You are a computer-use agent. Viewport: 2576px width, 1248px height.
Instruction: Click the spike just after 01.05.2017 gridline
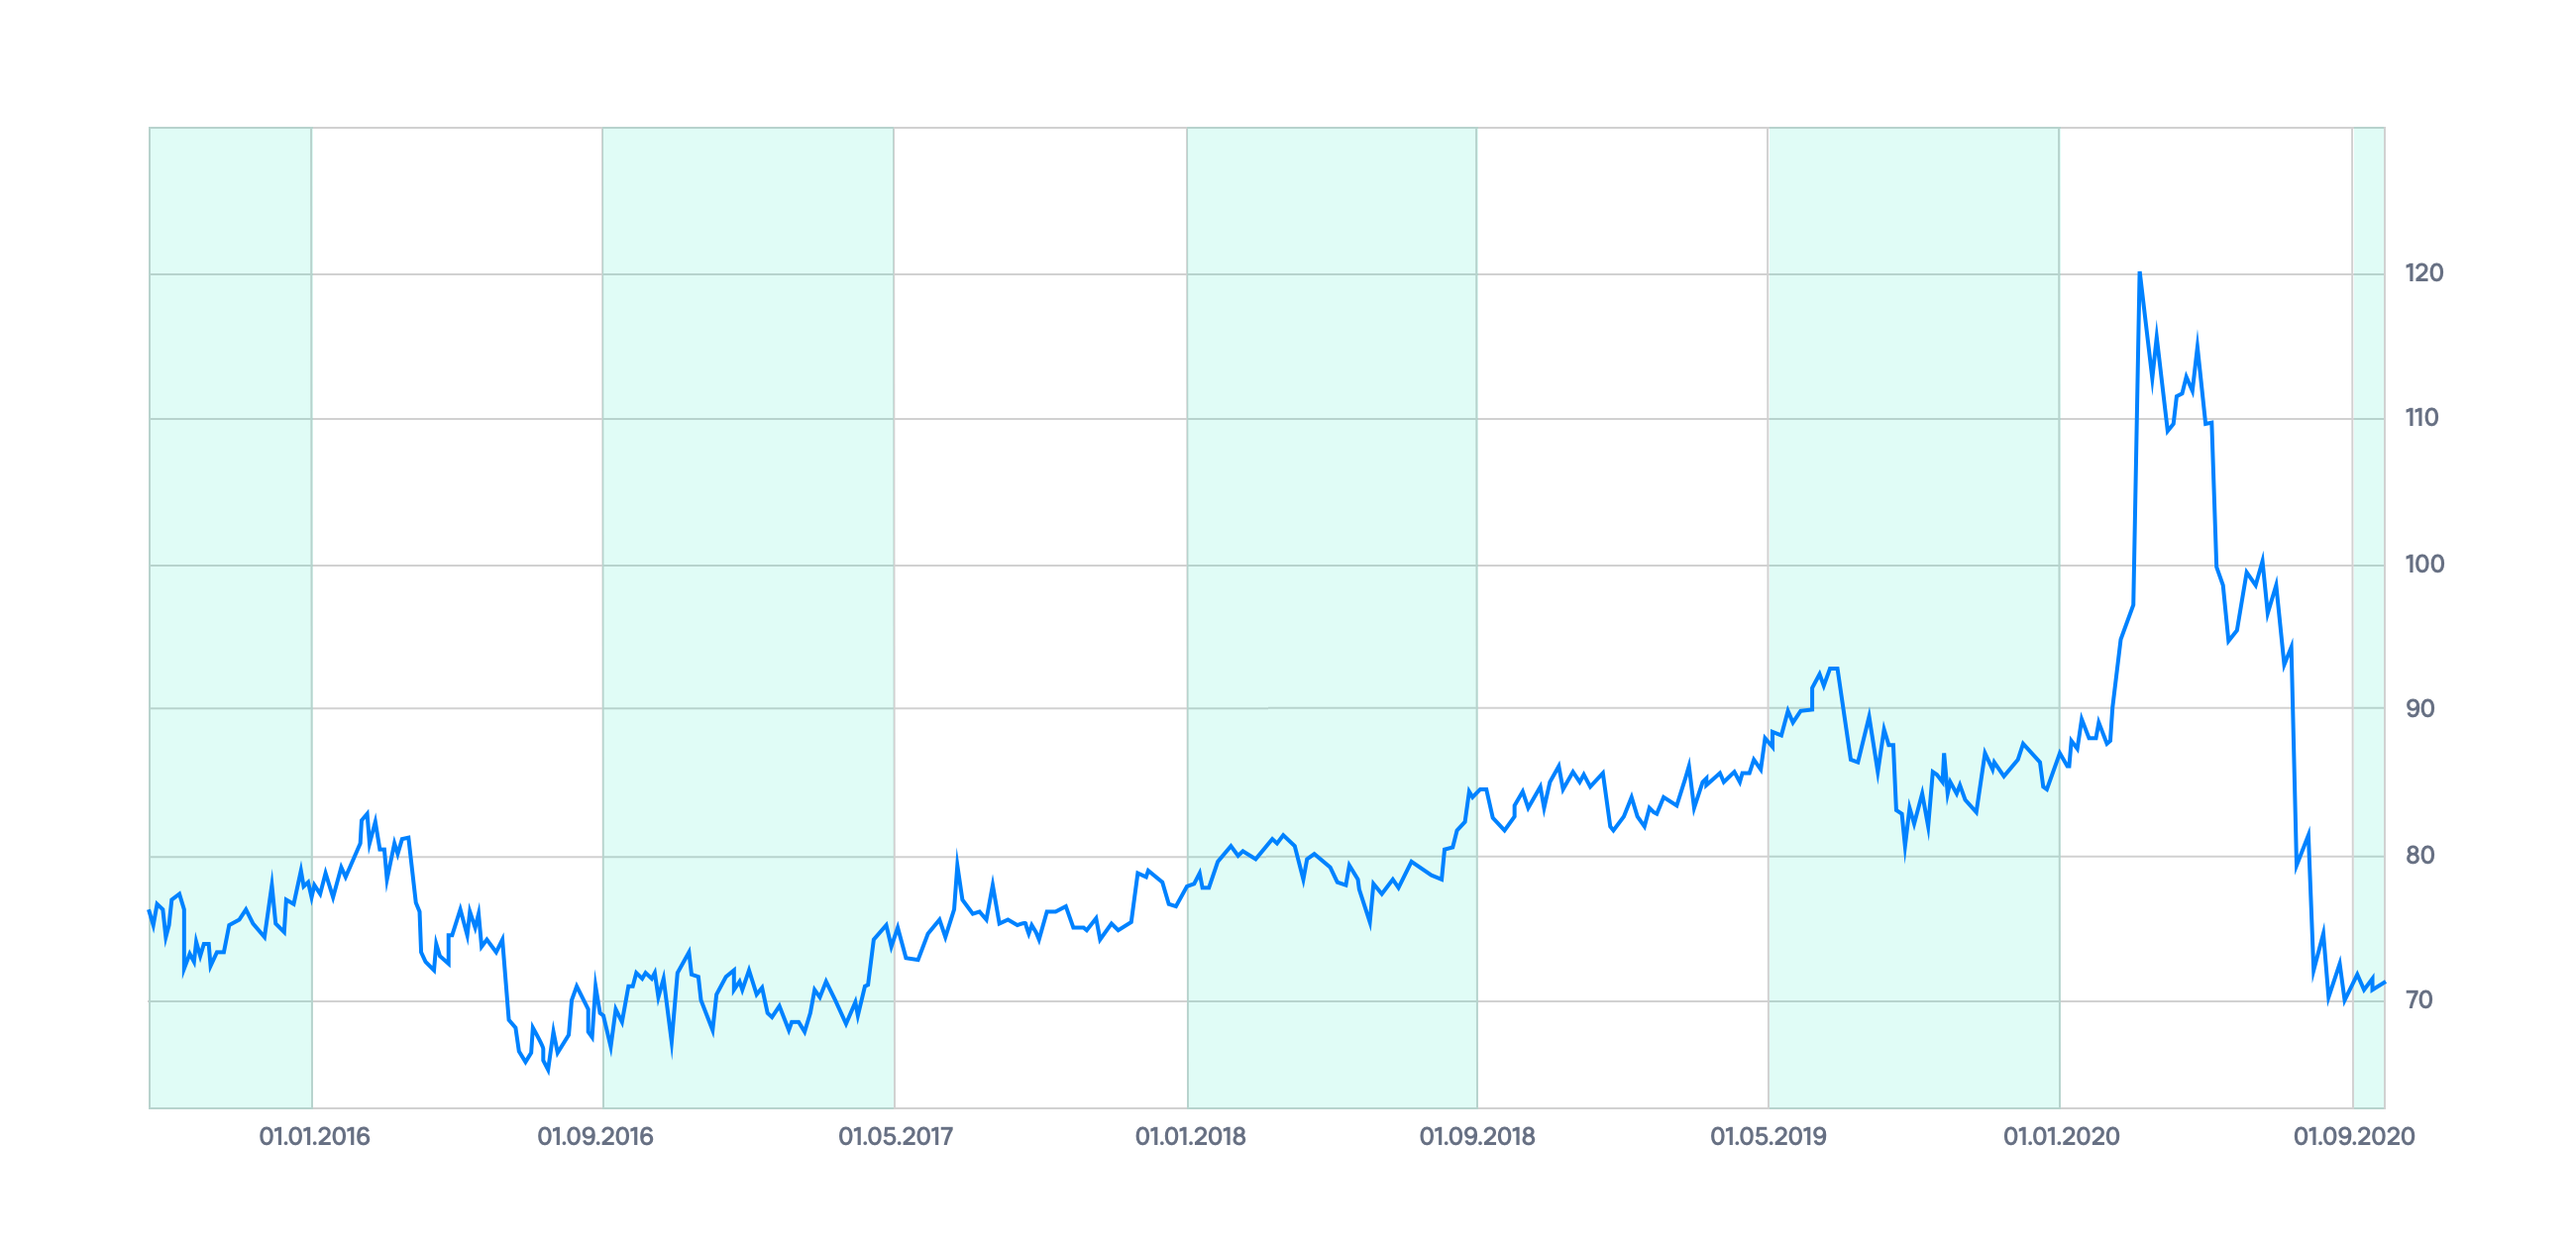pos(957,859)
